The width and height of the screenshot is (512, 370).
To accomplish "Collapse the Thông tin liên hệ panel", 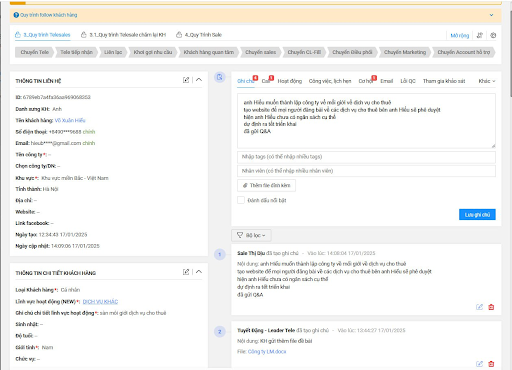I will point(199,80).
